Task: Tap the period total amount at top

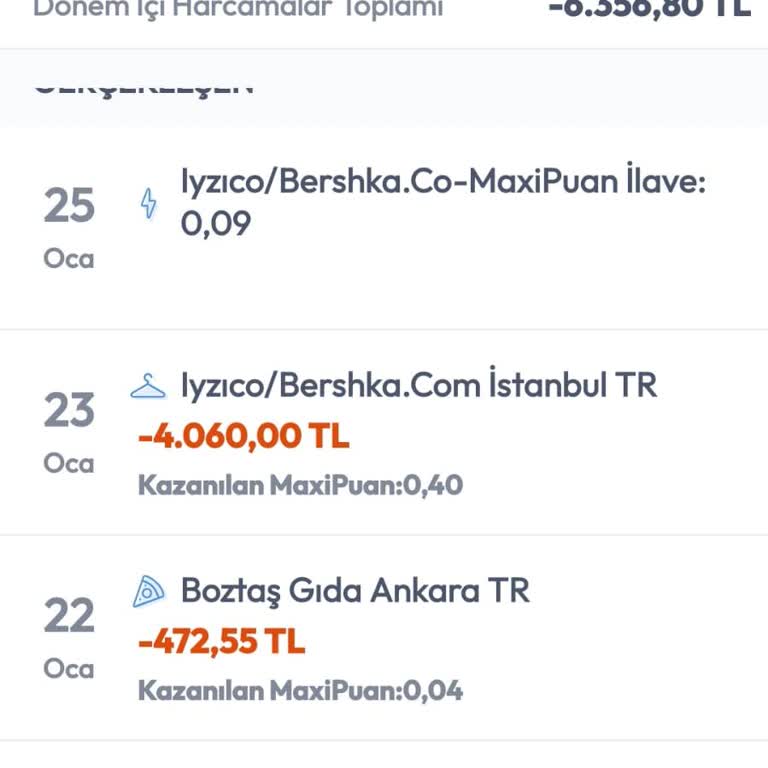Action: click(649, 9)
